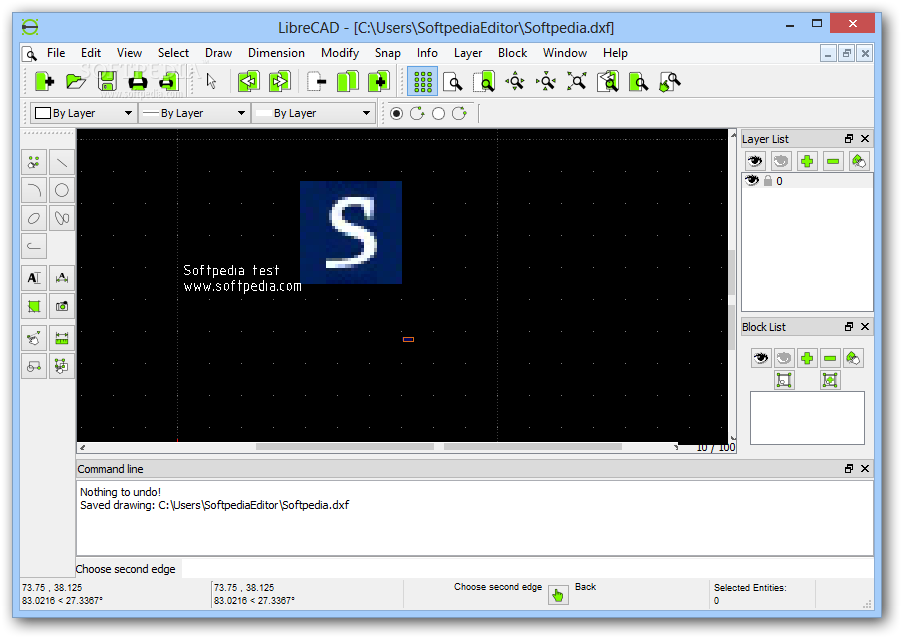Select the first filled radio option
The width and height of the screenshot is (902, 638).
[x=396, y=113]
